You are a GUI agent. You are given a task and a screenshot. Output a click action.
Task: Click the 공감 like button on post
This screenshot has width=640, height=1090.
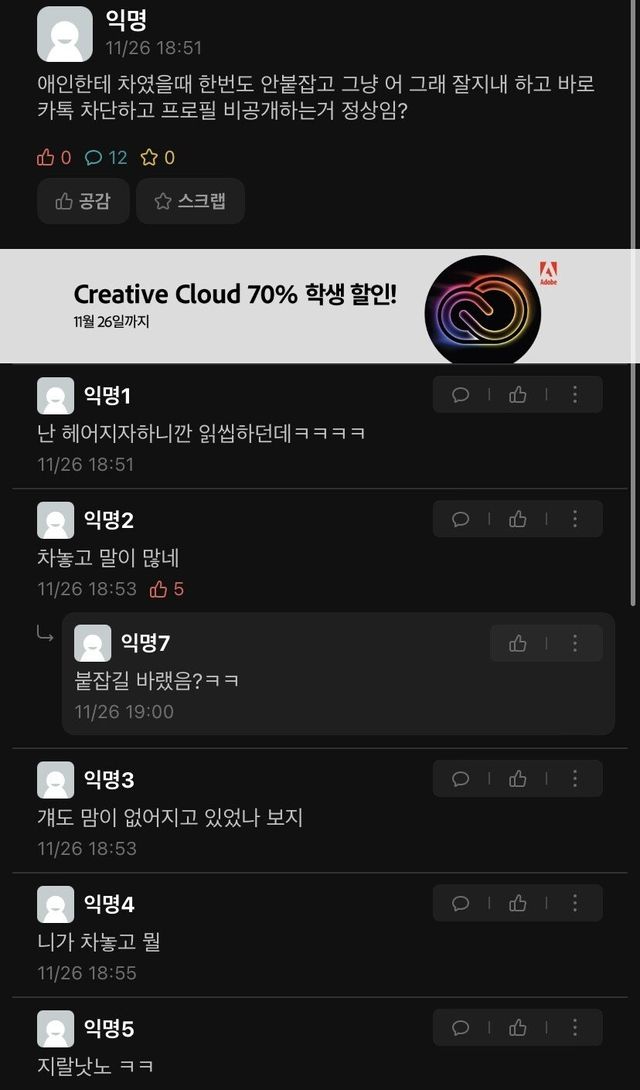point(83,201)
